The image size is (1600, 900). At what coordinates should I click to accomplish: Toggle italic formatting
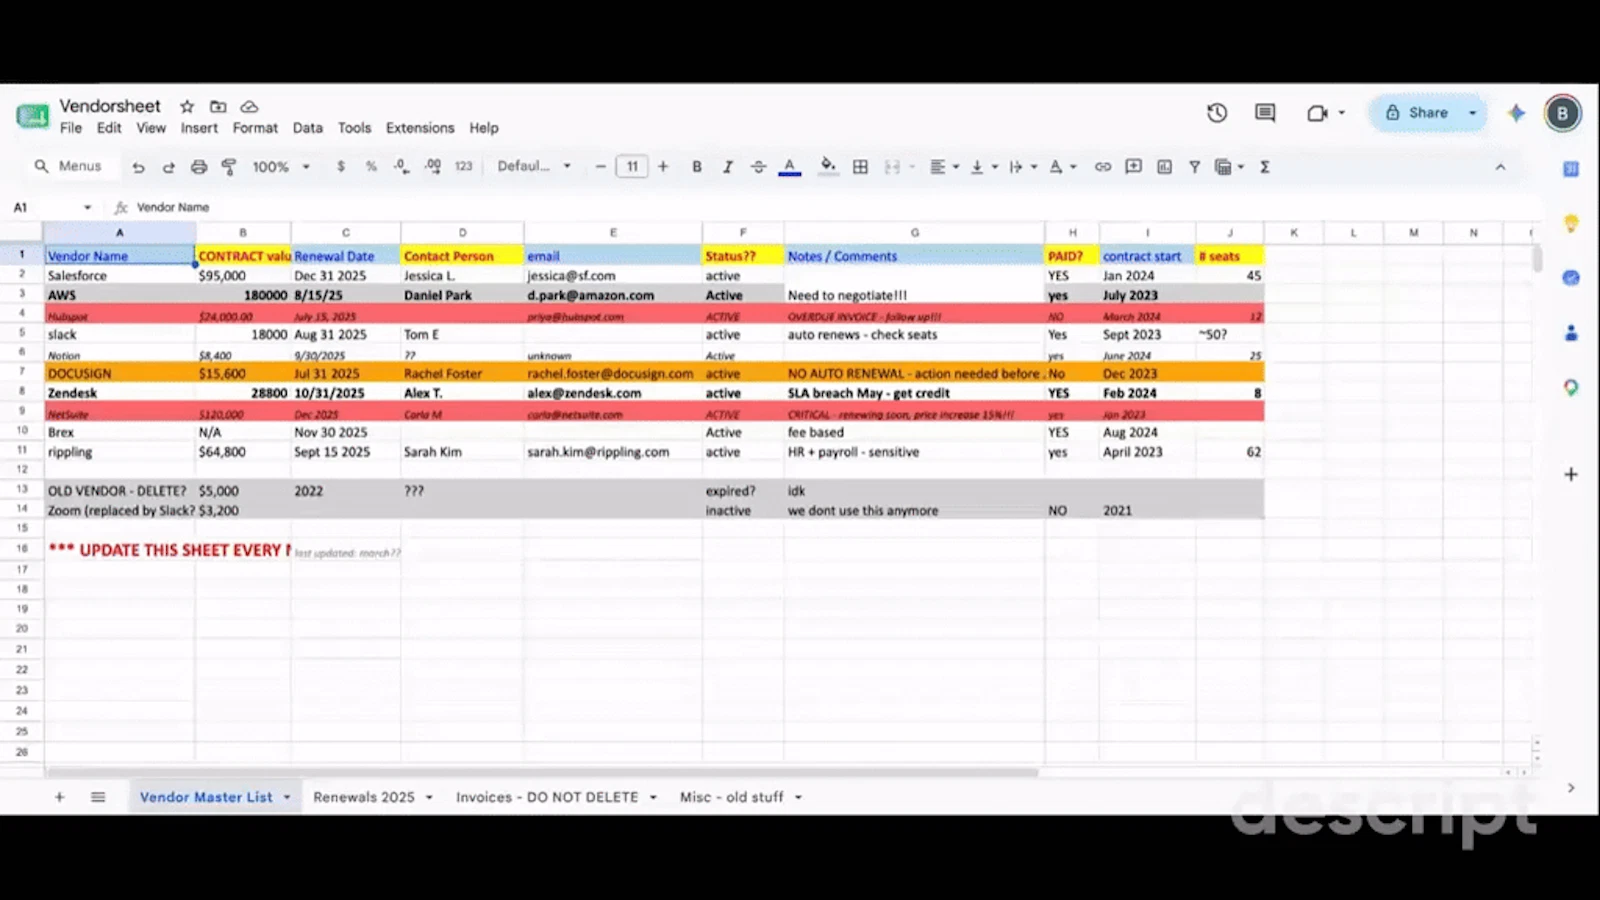point(727,167)
